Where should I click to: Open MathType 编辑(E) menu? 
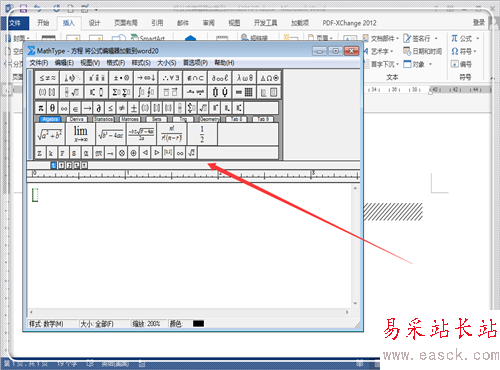[x=64, y=63]
